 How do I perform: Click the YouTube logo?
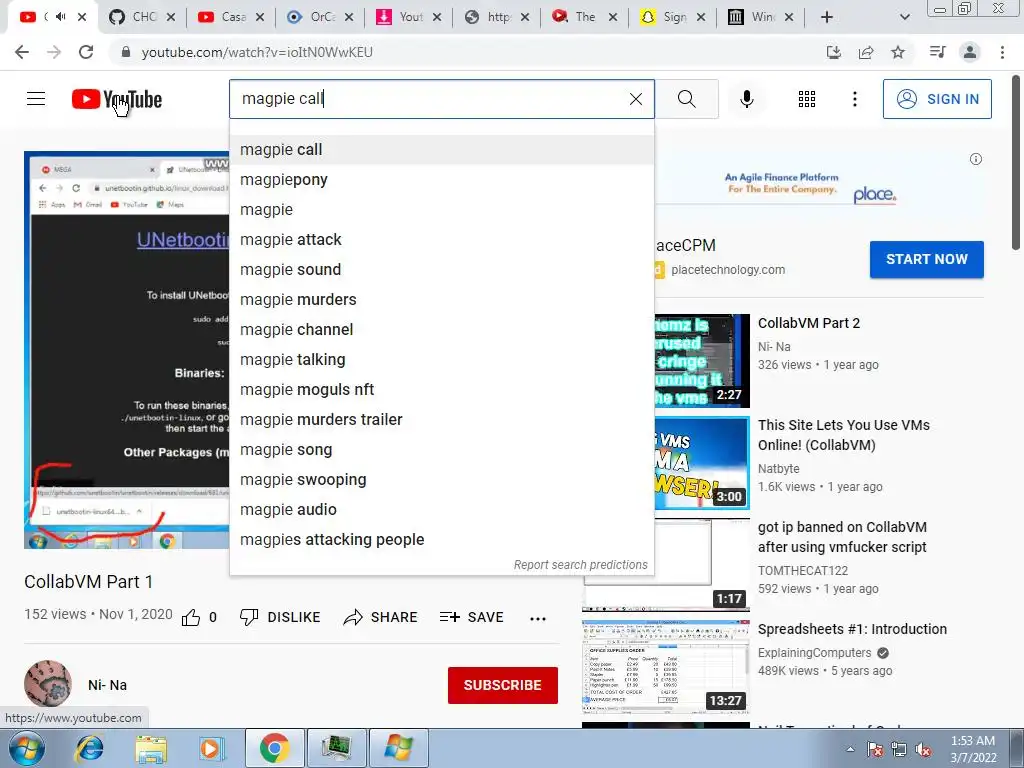(x=117, y=99)
